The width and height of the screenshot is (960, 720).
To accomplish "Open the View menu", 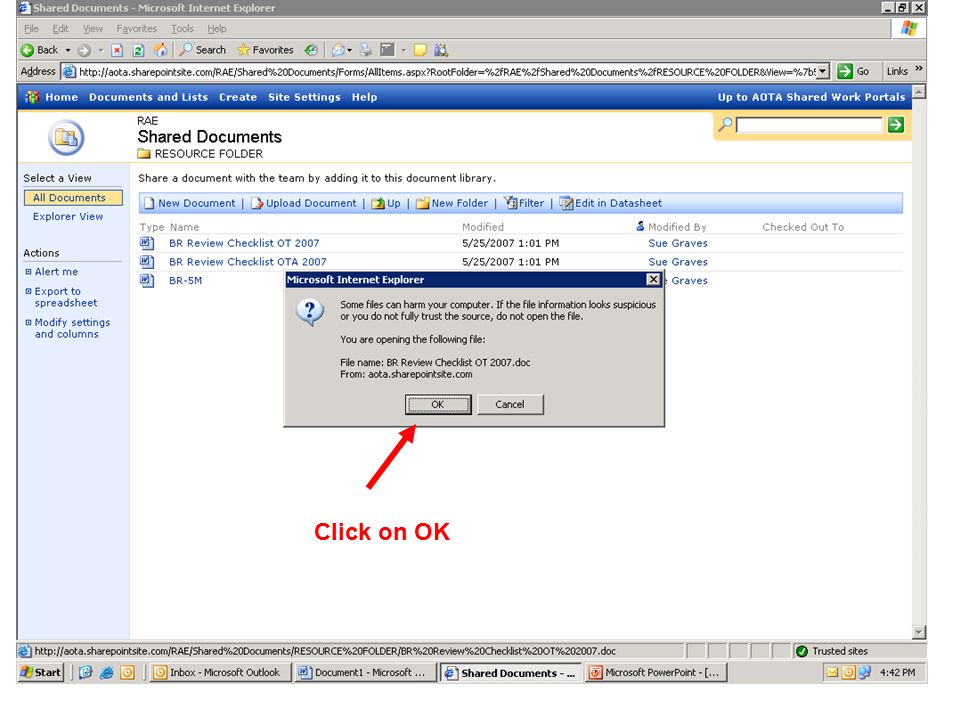I will 92,29.
